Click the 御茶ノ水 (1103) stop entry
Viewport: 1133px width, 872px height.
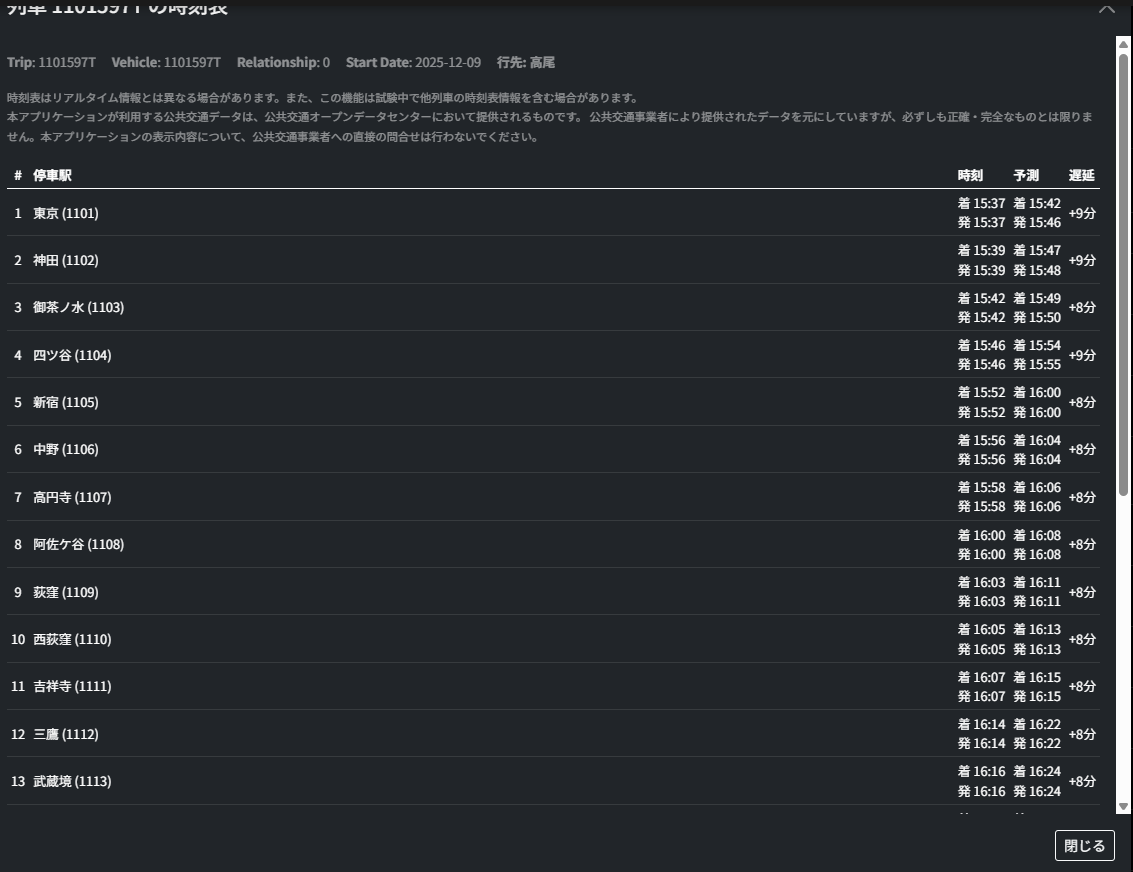tap(78, 307)
